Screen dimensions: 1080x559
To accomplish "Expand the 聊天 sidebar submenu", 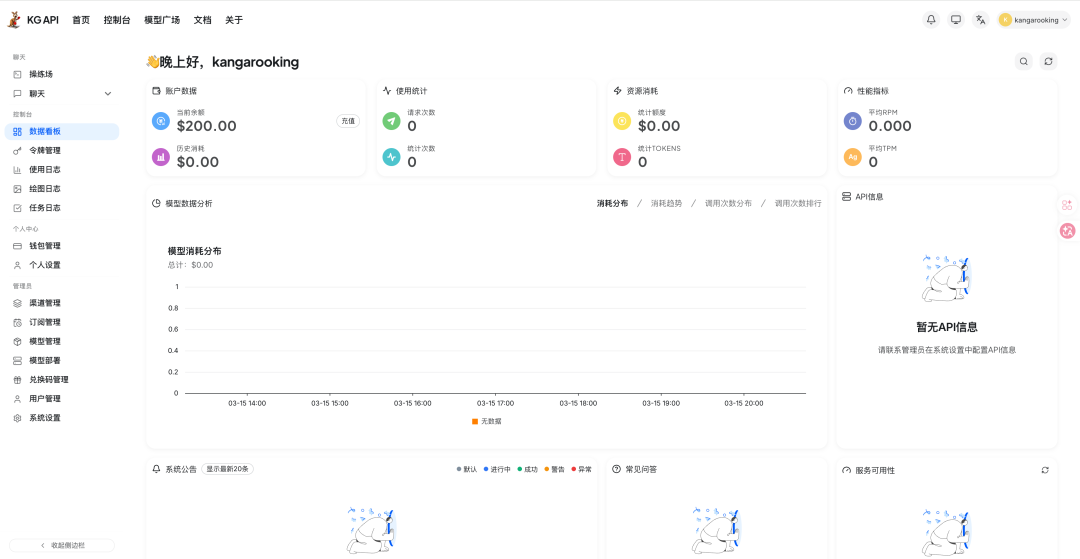I will click(108, 94).
